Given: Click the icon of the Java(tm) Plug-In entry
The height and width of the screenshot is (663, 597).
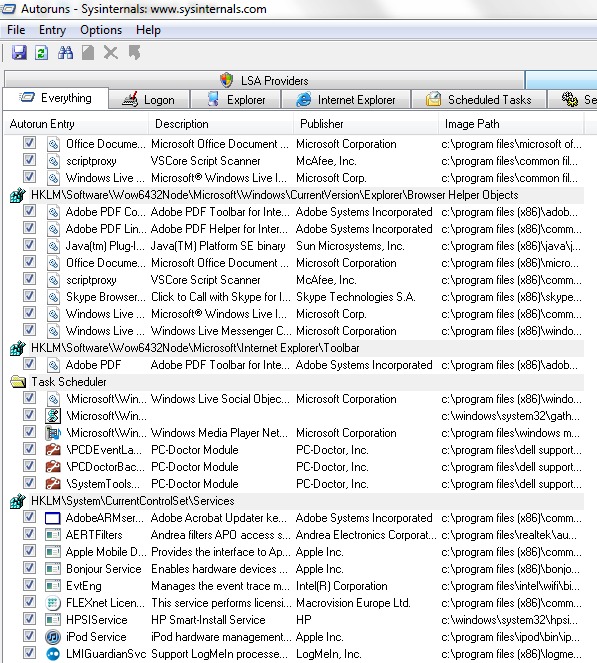Looking at the screenshot, I should pos(53,246).
